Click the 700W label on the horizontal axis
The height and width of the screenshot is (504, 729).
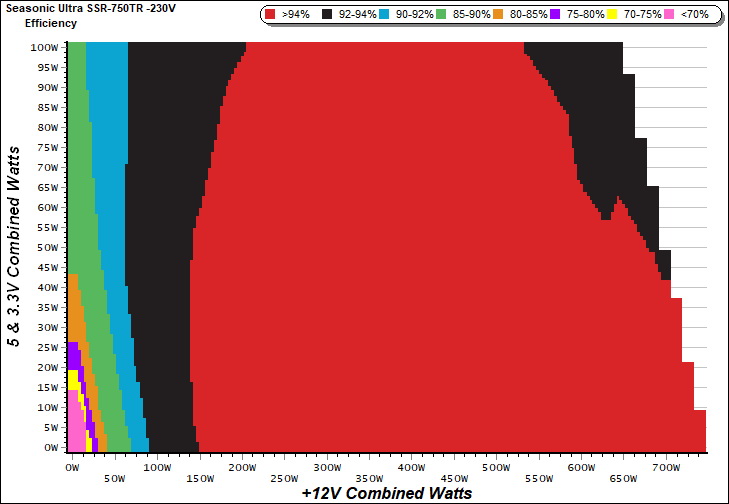666,467
